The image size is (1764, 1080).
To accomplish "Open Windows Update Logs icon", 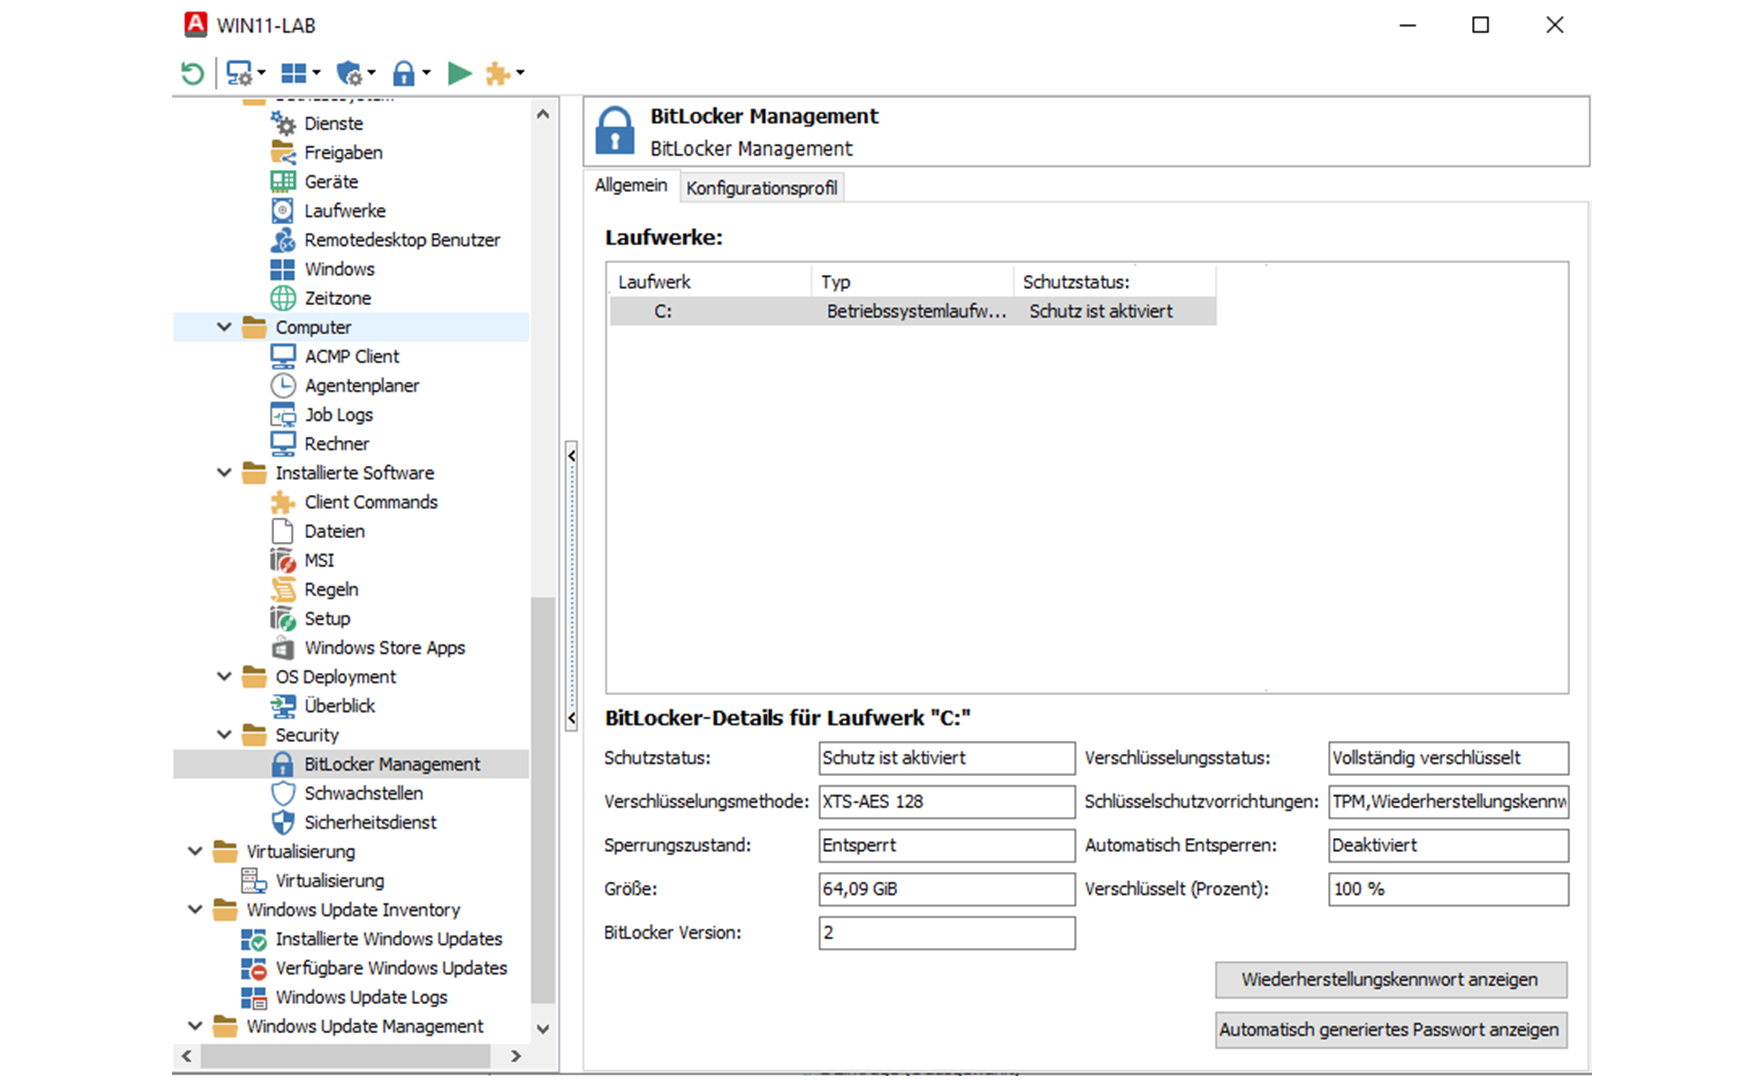I will [x=254, y=997].
